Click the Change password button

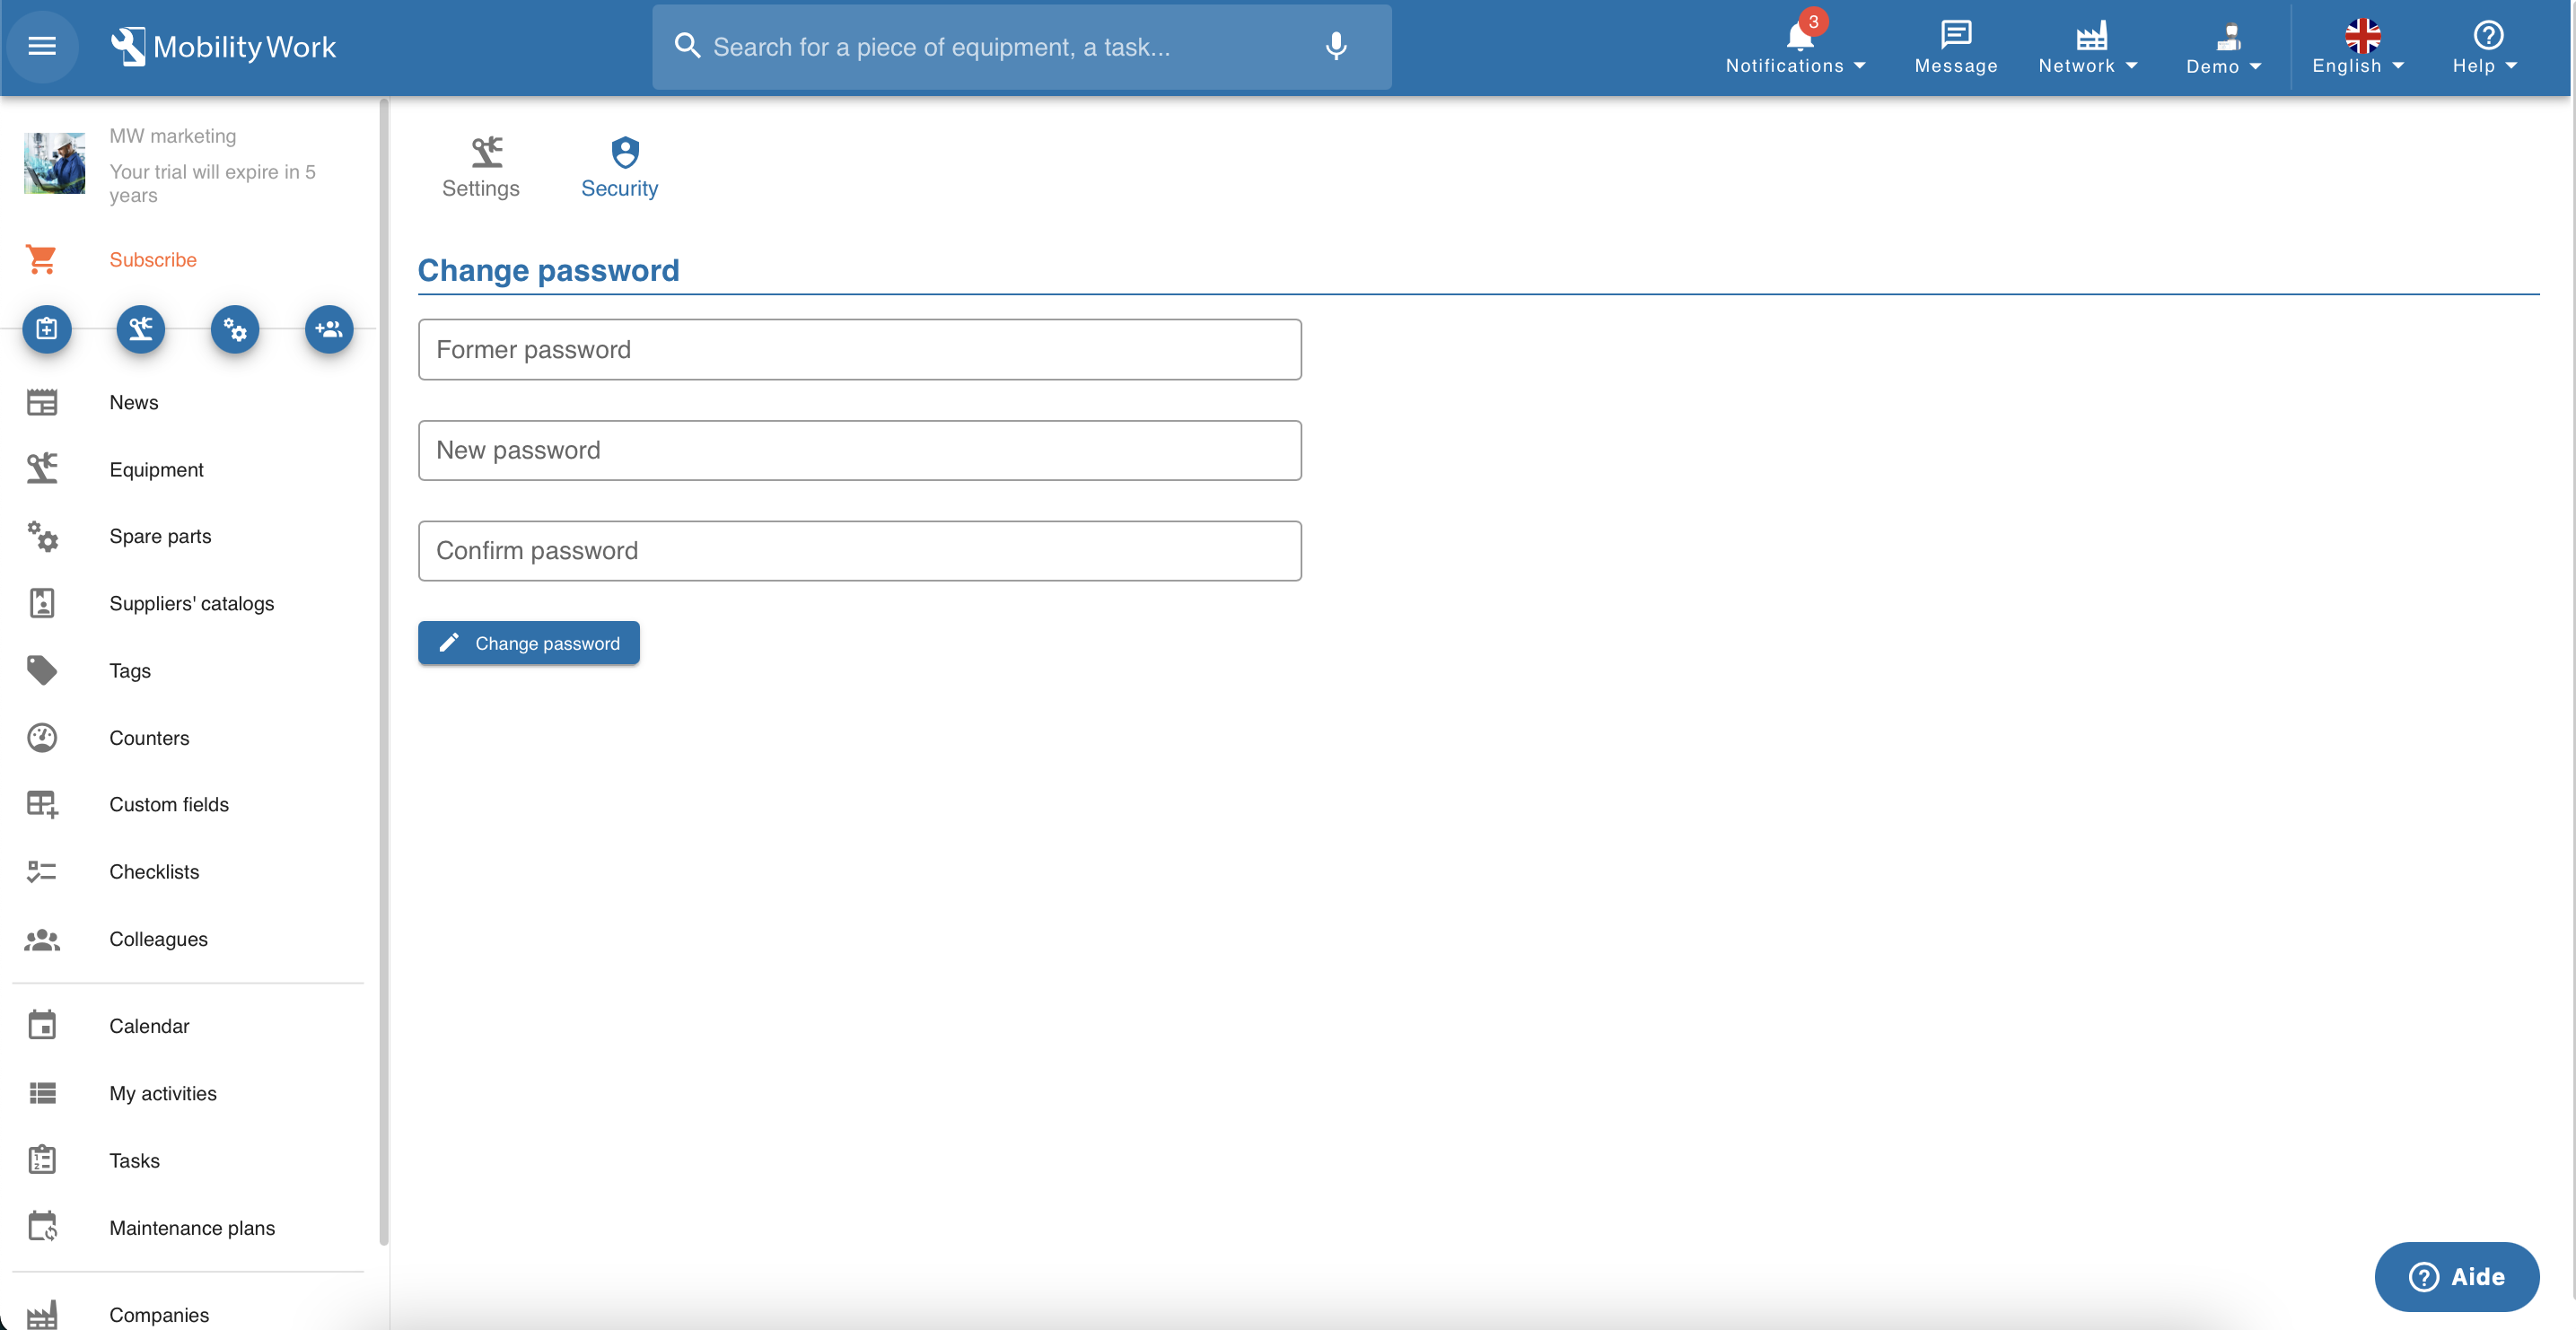point(529,642)
